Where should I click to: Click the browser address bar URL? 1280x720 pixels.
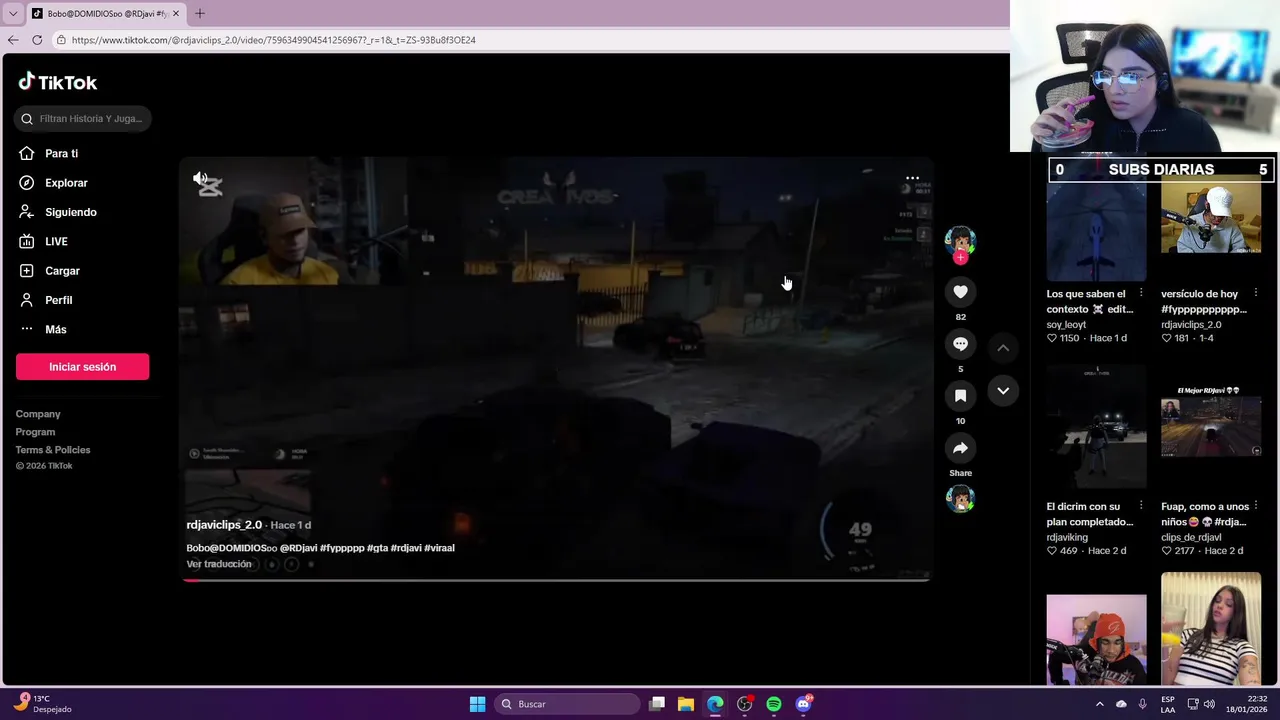273,40
